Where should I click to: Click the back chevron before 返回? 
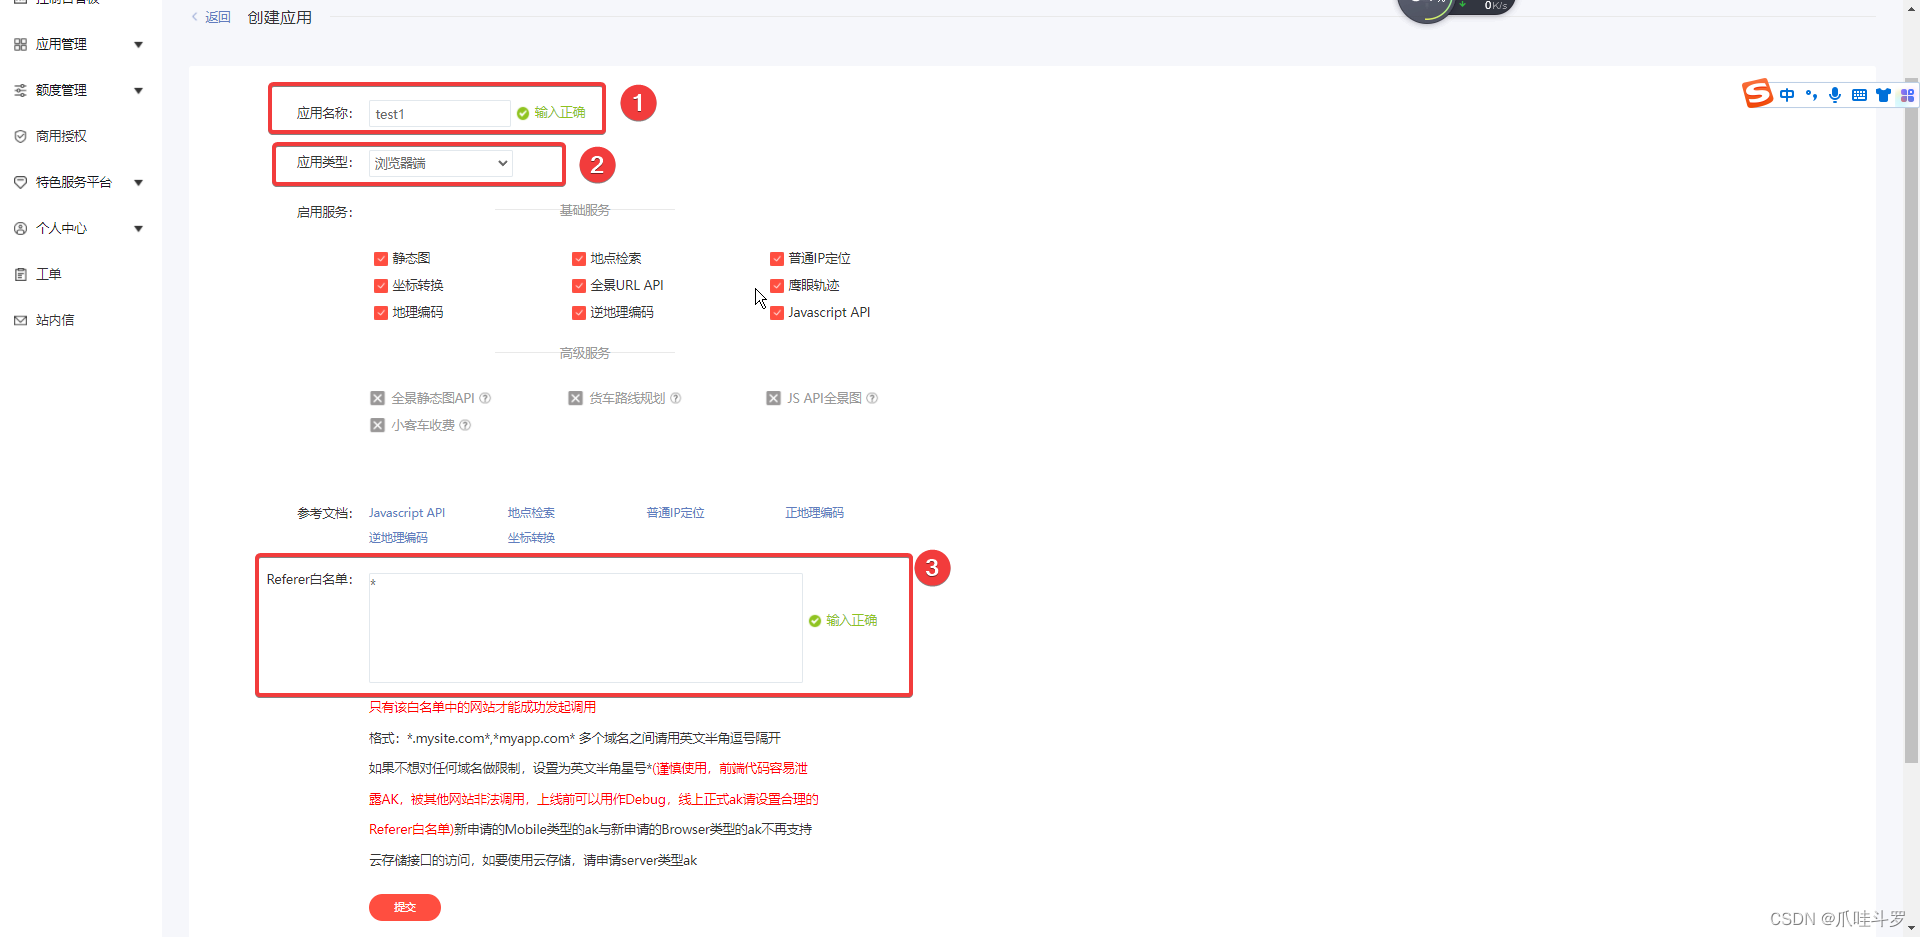pyautogui.click(x=195, y=17)
